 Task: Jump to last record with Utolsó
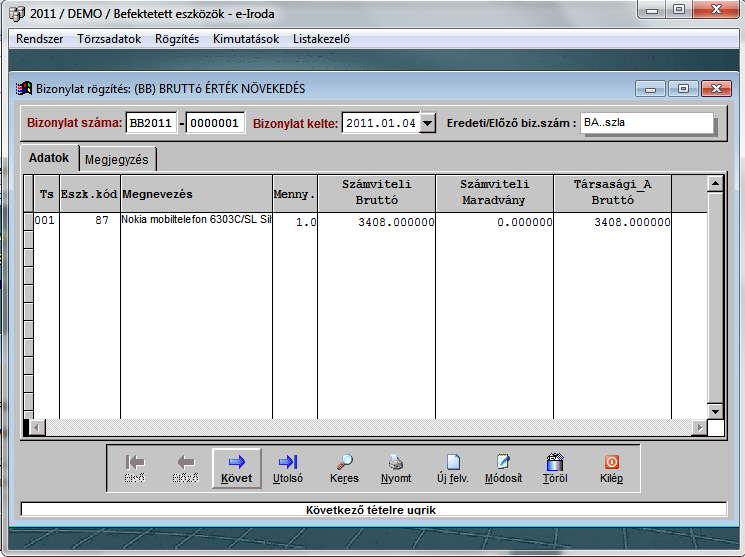pos(288,468)
